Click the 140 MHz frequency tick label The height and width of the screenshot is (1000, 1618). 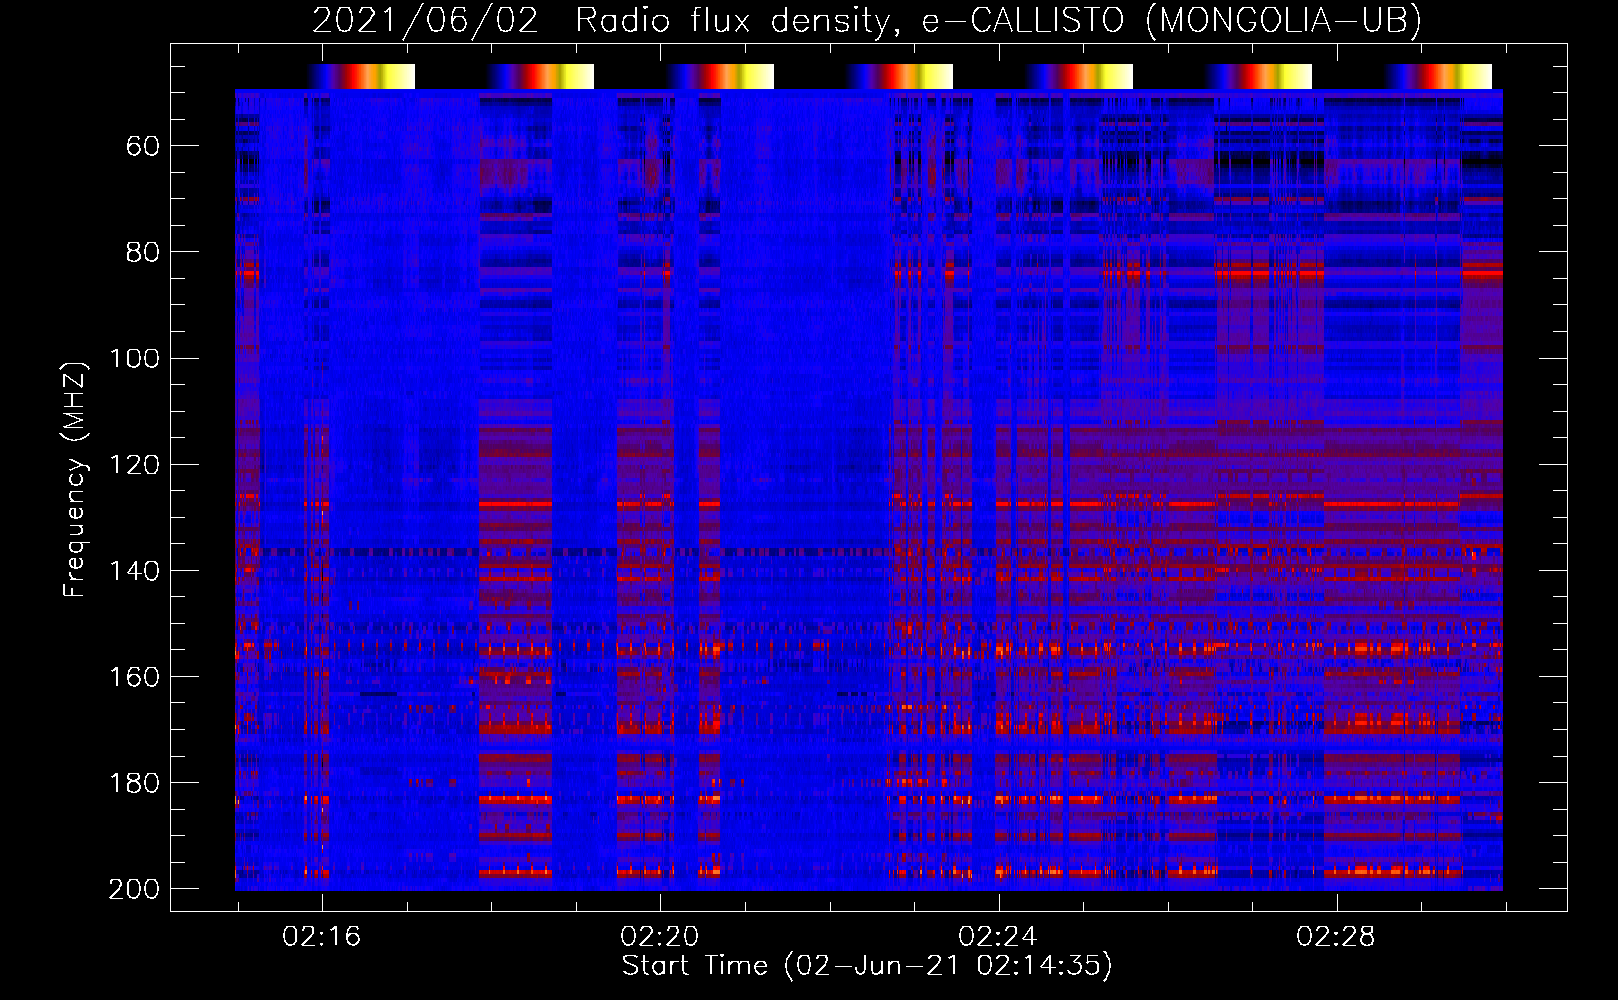click(134, 571)
